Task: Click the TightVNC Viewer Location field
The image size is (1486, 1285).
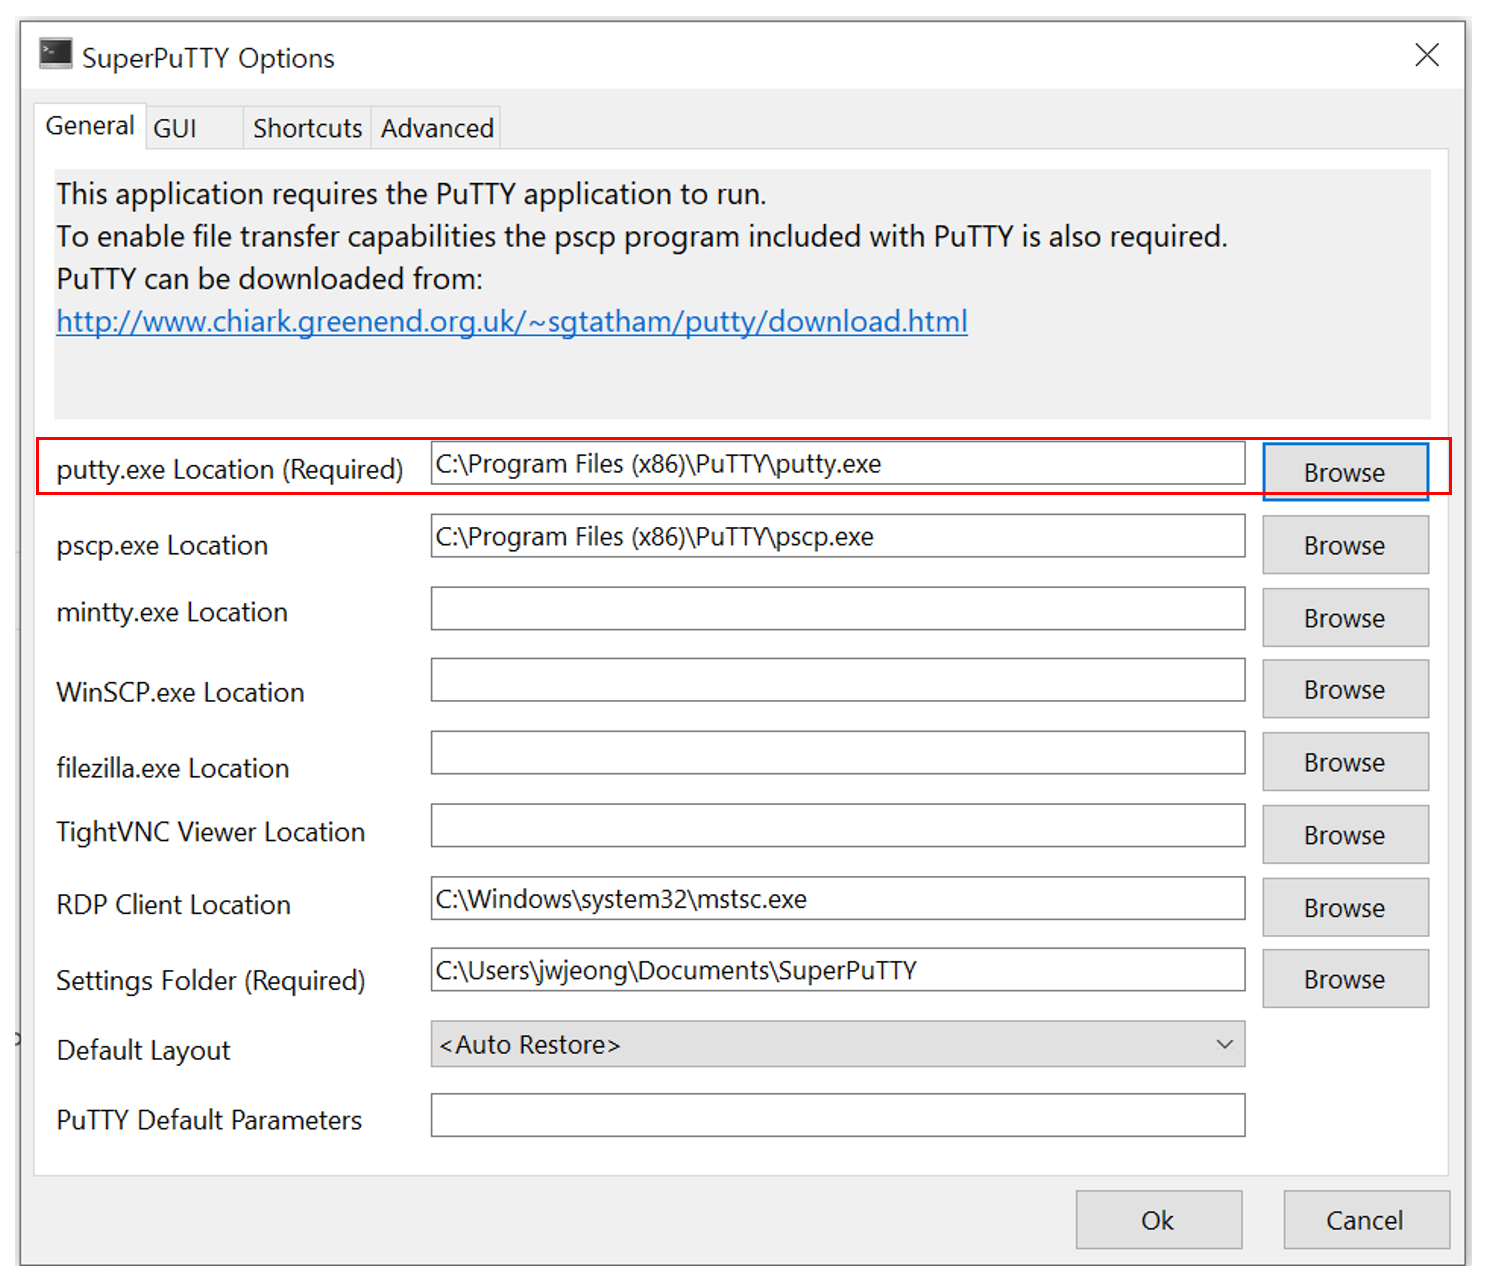Action: [x=838, y=826]
